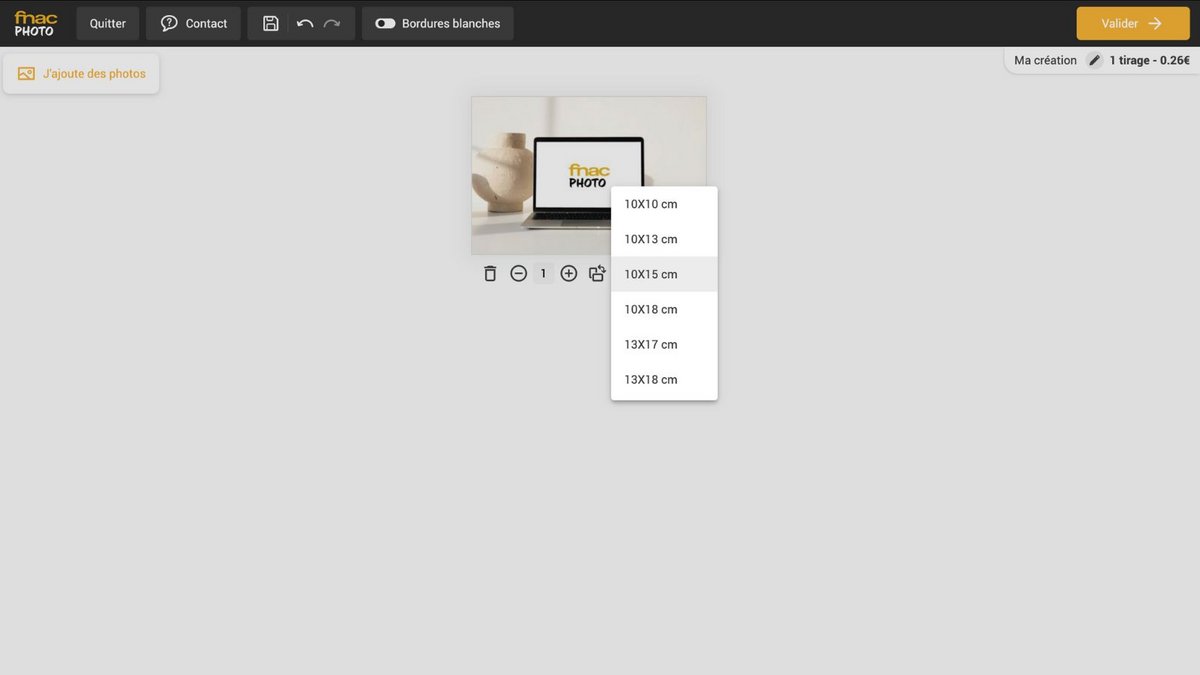
Task: Select 10X18 cm from the size list
Action: tap(651, 309)
